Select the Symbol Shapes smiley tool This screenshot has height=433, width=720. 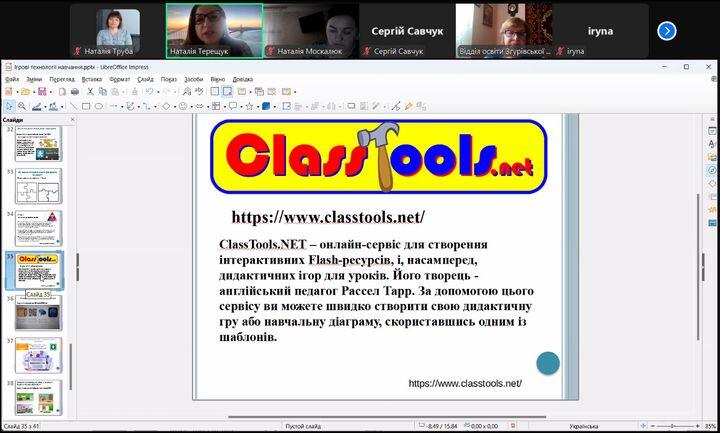(183, 107)
